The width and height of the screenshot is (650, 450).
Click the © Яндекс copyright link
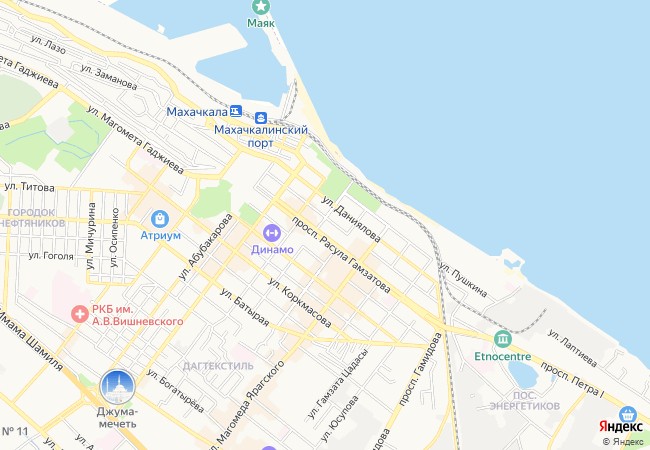pos(623,442)
